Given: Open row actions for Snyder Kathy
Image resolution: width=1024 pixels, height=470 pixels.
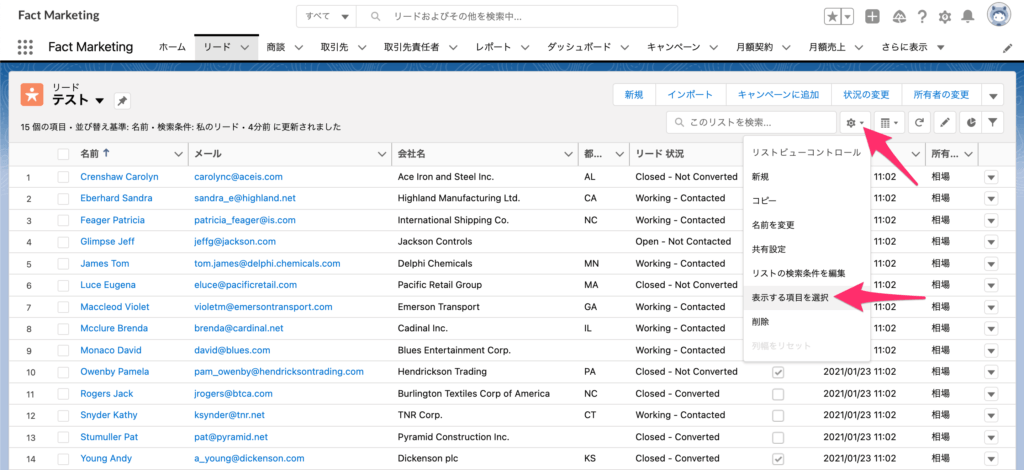Looking at the screenshot, I should (991, 415).
